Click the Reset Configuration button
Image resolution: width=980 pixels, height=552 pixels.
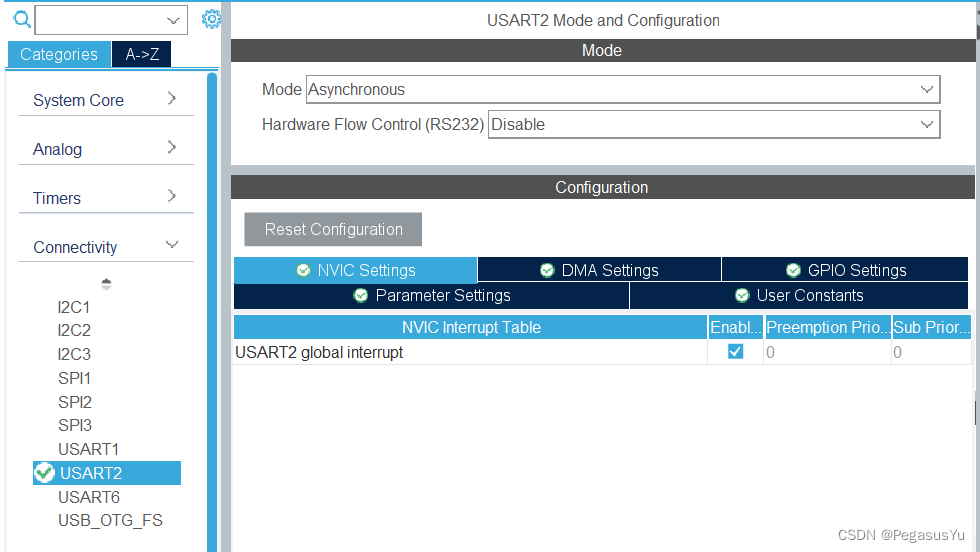tap(333, 229)
